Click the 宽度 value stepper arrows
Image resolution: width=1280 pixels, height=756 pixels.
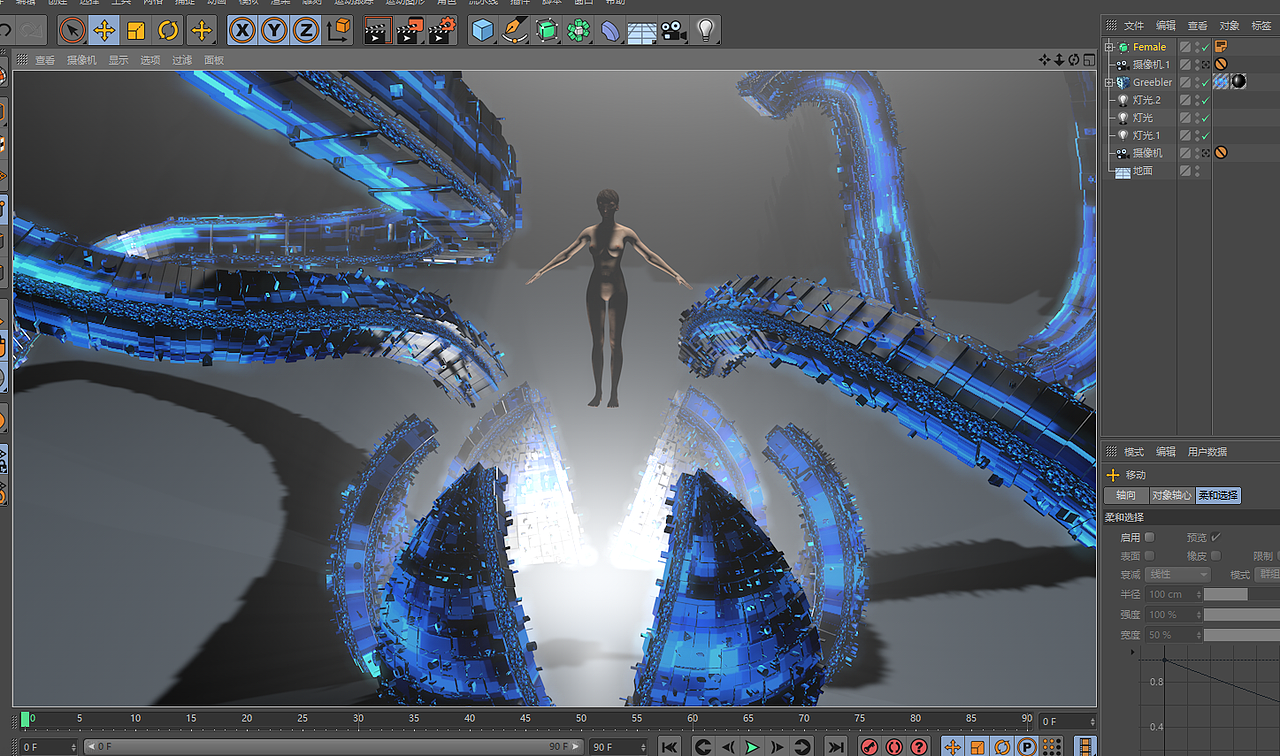tap(1197, 635)
